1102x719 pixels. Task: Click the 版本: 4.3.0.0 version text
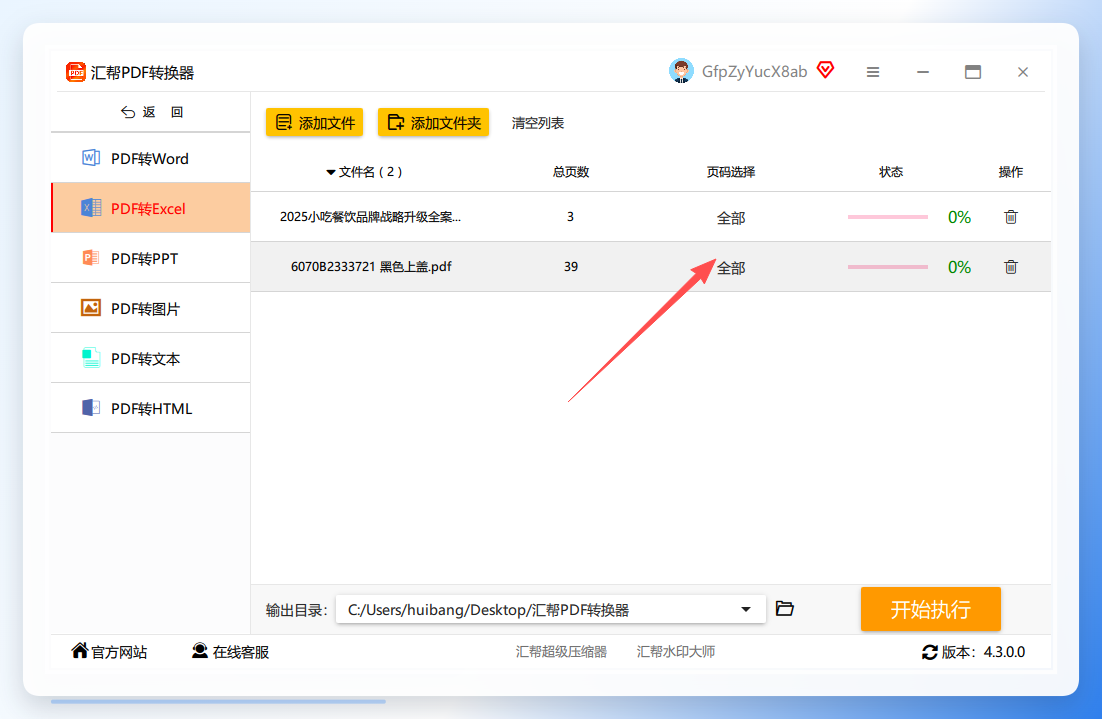983,652
